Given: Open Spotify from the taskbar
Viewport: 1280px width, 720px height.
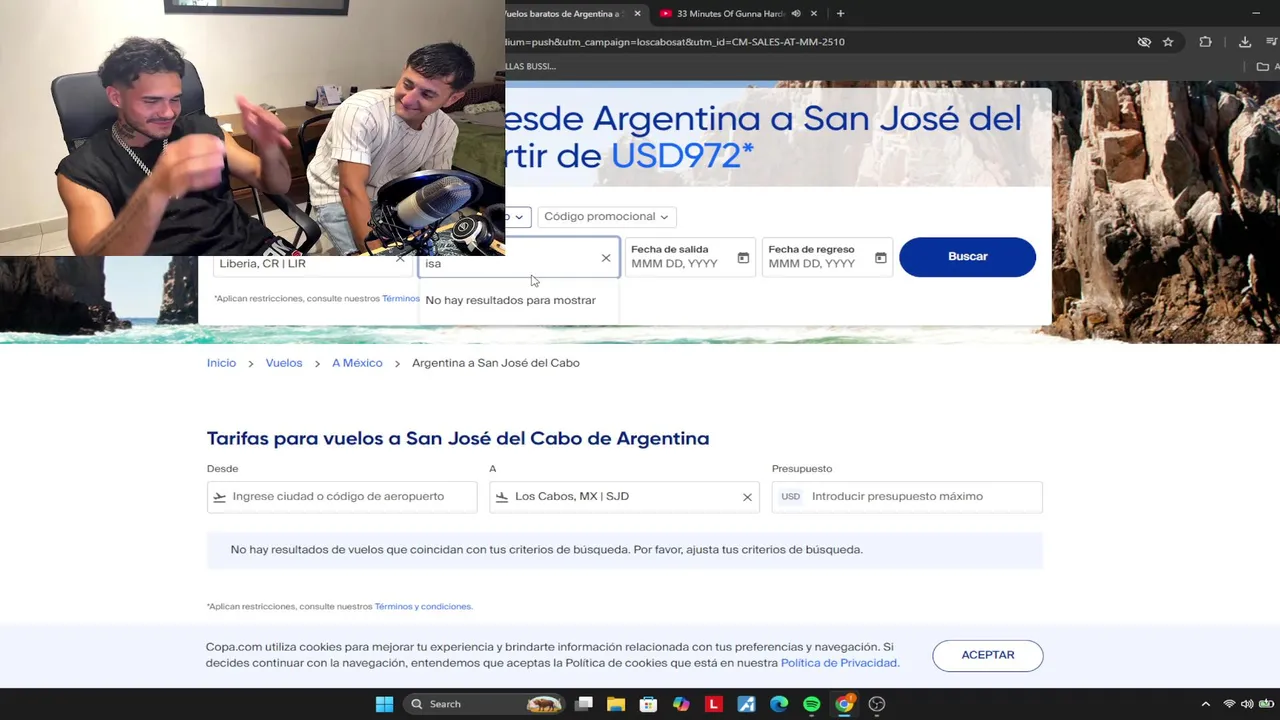Looking at the screenshot, I should coord(811,704).
